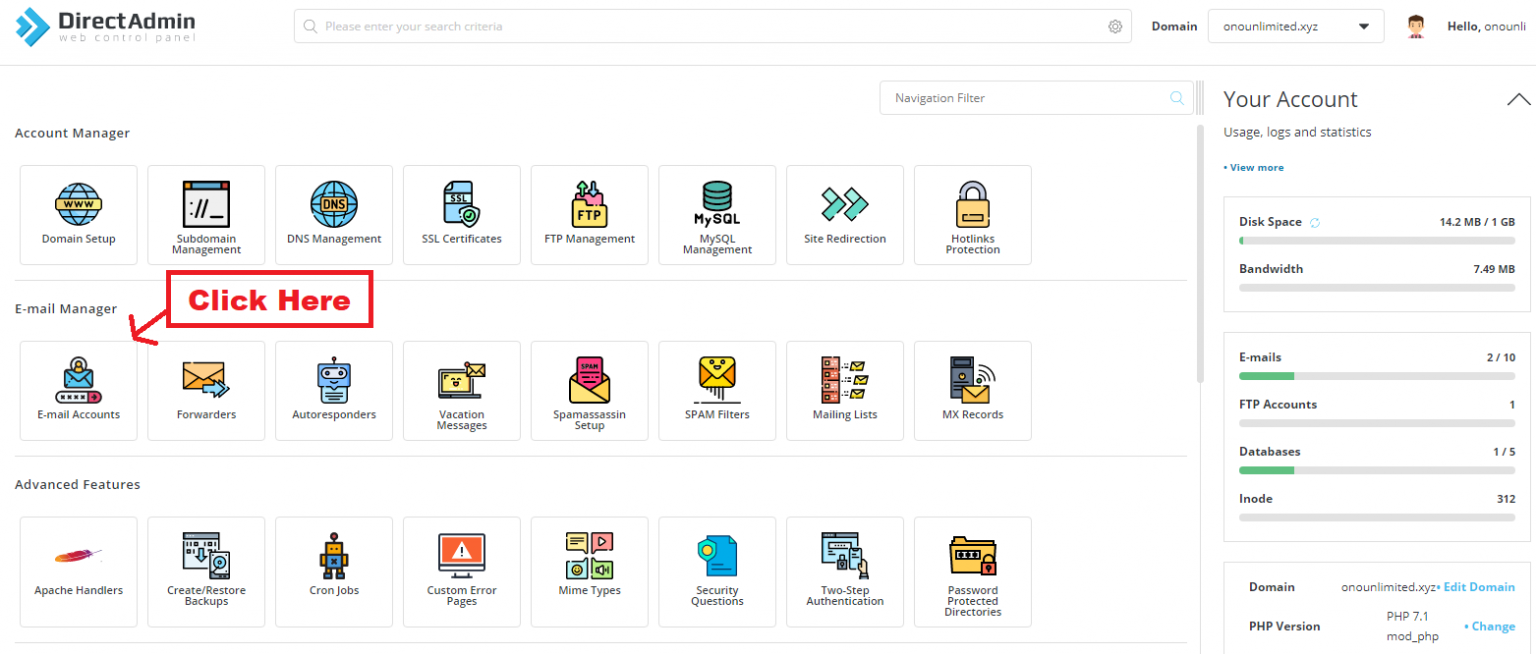Open Apache Handlers
1536x654 pixels.
(78, 571)
